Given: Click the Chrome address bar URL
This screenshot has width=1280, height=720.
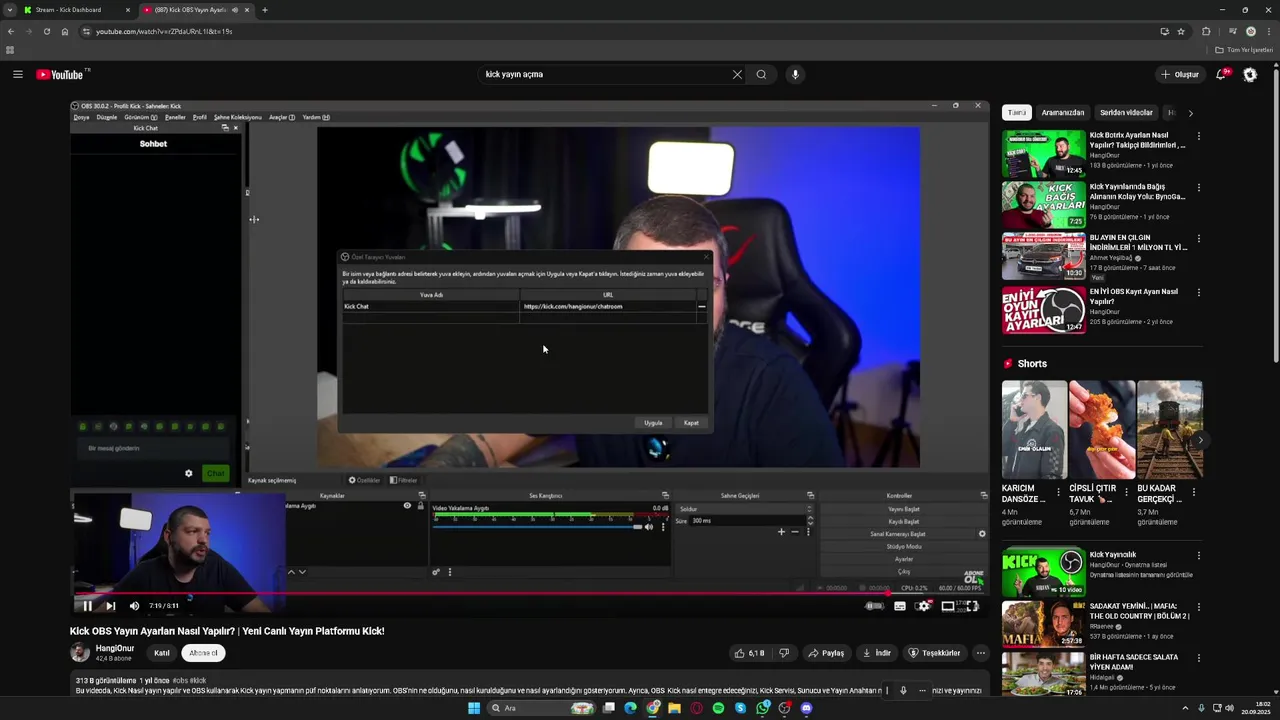Looking at the screenshot, I should [164, 31].
